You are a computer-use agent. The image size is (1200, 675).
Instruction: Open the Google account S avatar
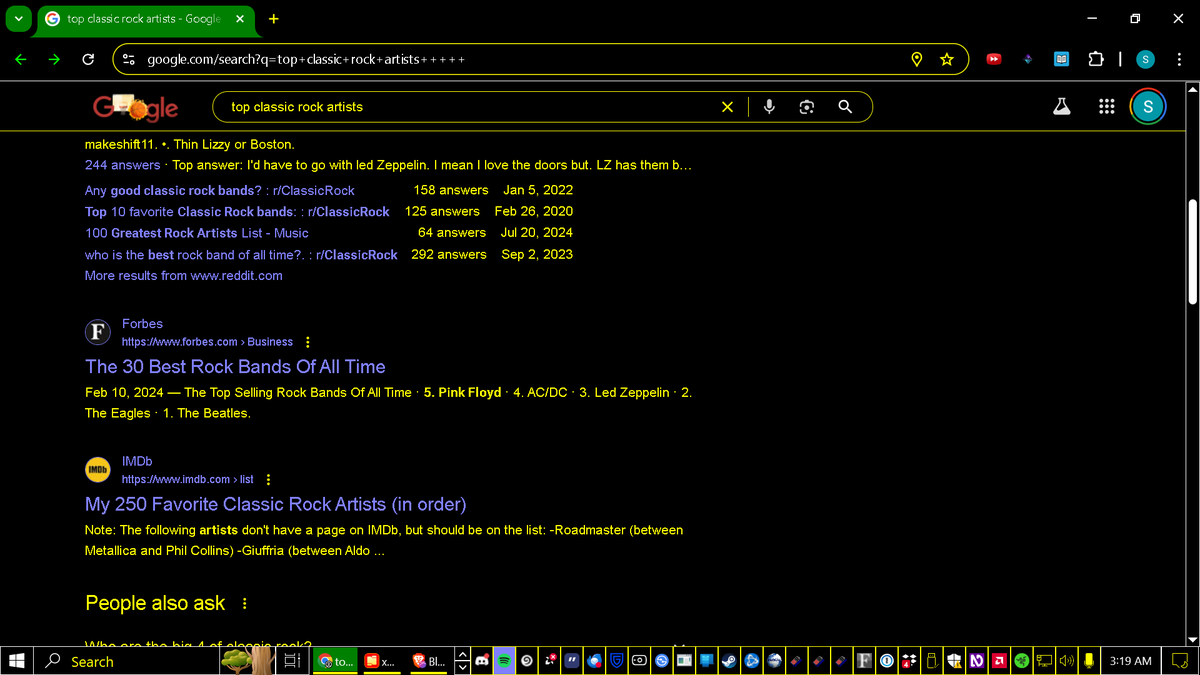(1148, 107)
